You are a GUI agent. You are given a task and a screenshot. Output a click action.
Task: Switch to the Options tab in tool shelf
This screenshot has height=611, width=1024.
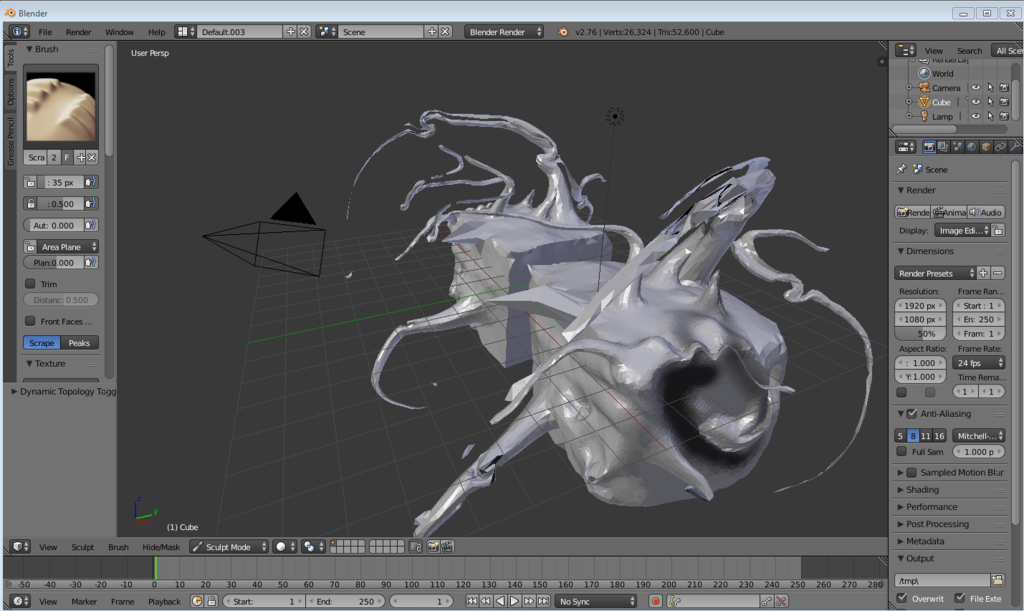click(11, 92)
